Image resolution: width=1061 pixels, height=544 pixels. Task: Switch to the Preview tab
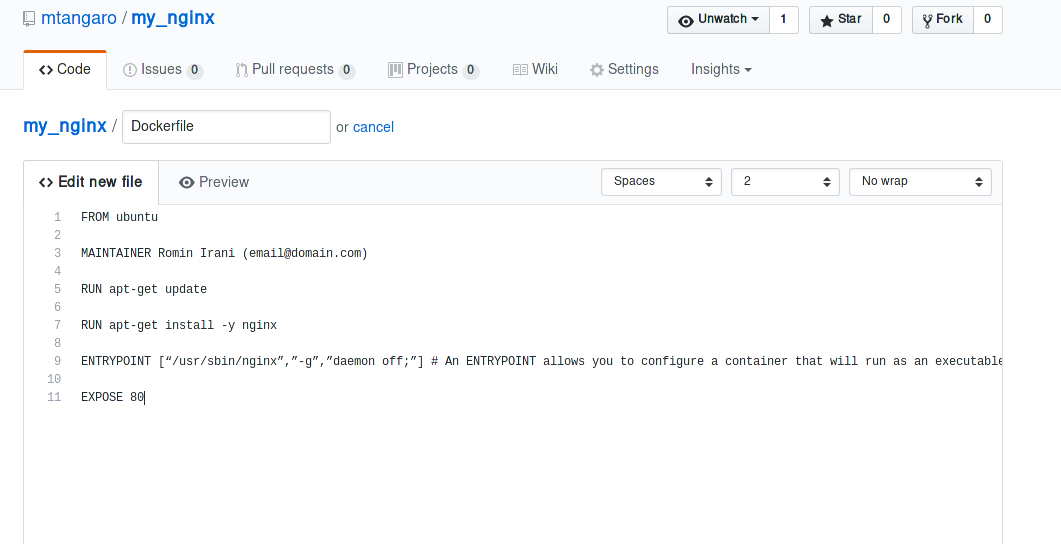tap(214, 182)
